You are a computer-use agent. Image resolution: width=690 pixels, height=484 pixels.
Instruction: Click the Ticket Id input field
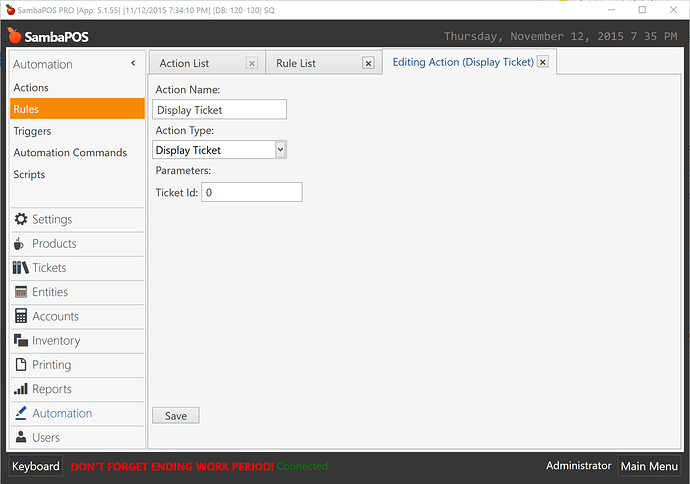tap(251, 192)
